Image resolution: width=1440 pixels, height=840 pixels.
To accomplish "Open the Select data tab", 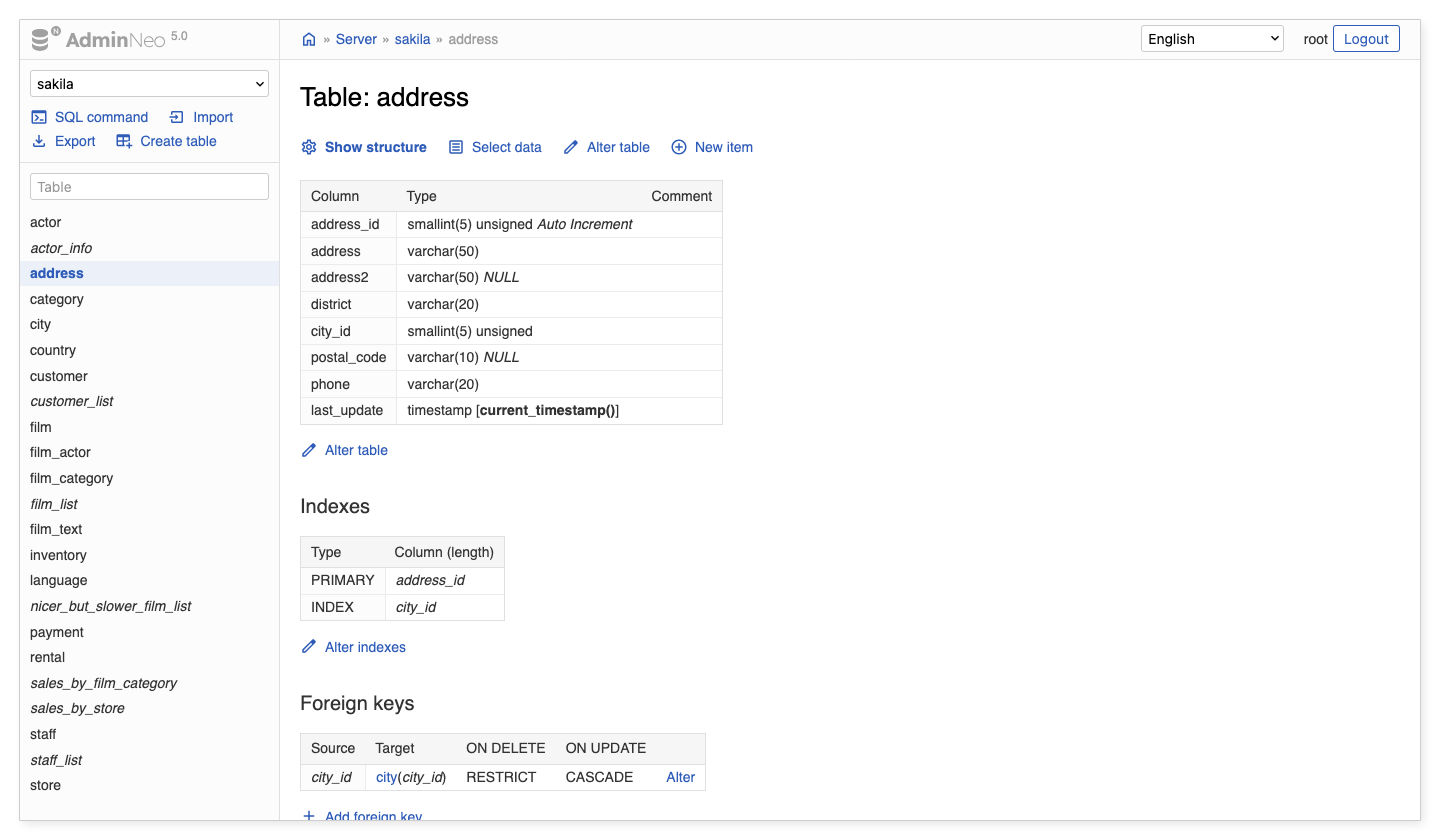I will tap(506, 147).
